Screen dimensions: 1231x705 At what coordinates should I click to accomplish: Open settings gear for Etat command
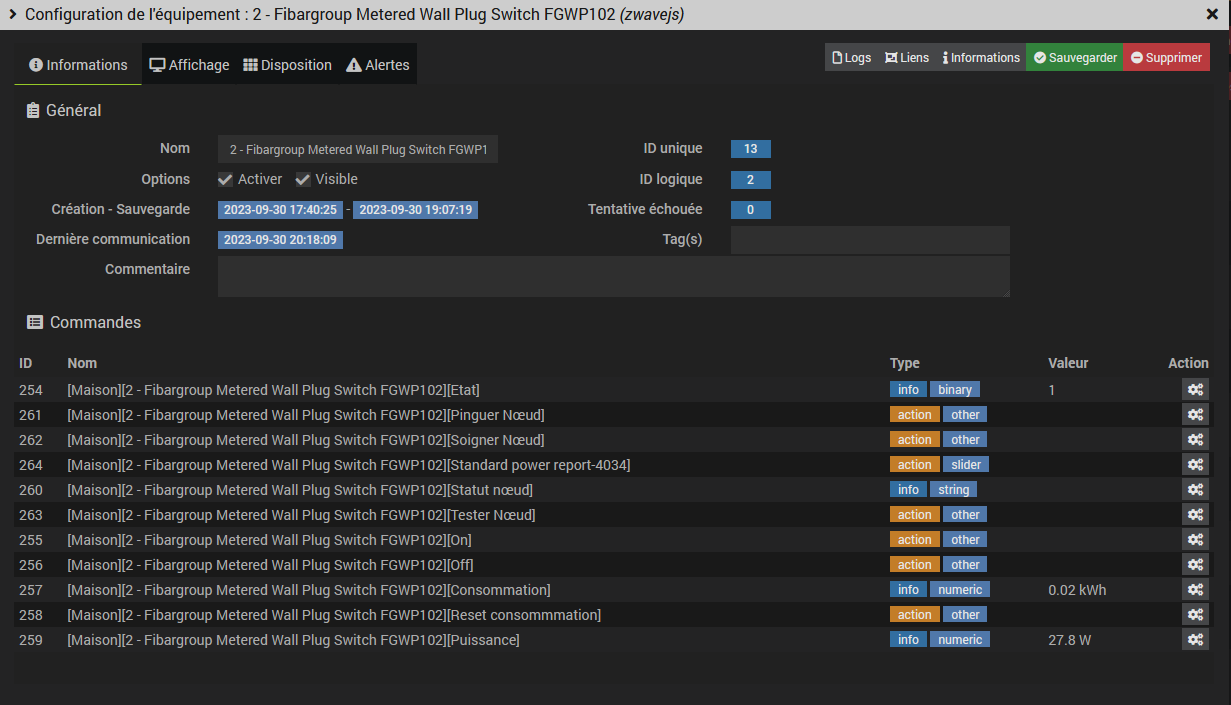click(x=1195, y=389)
